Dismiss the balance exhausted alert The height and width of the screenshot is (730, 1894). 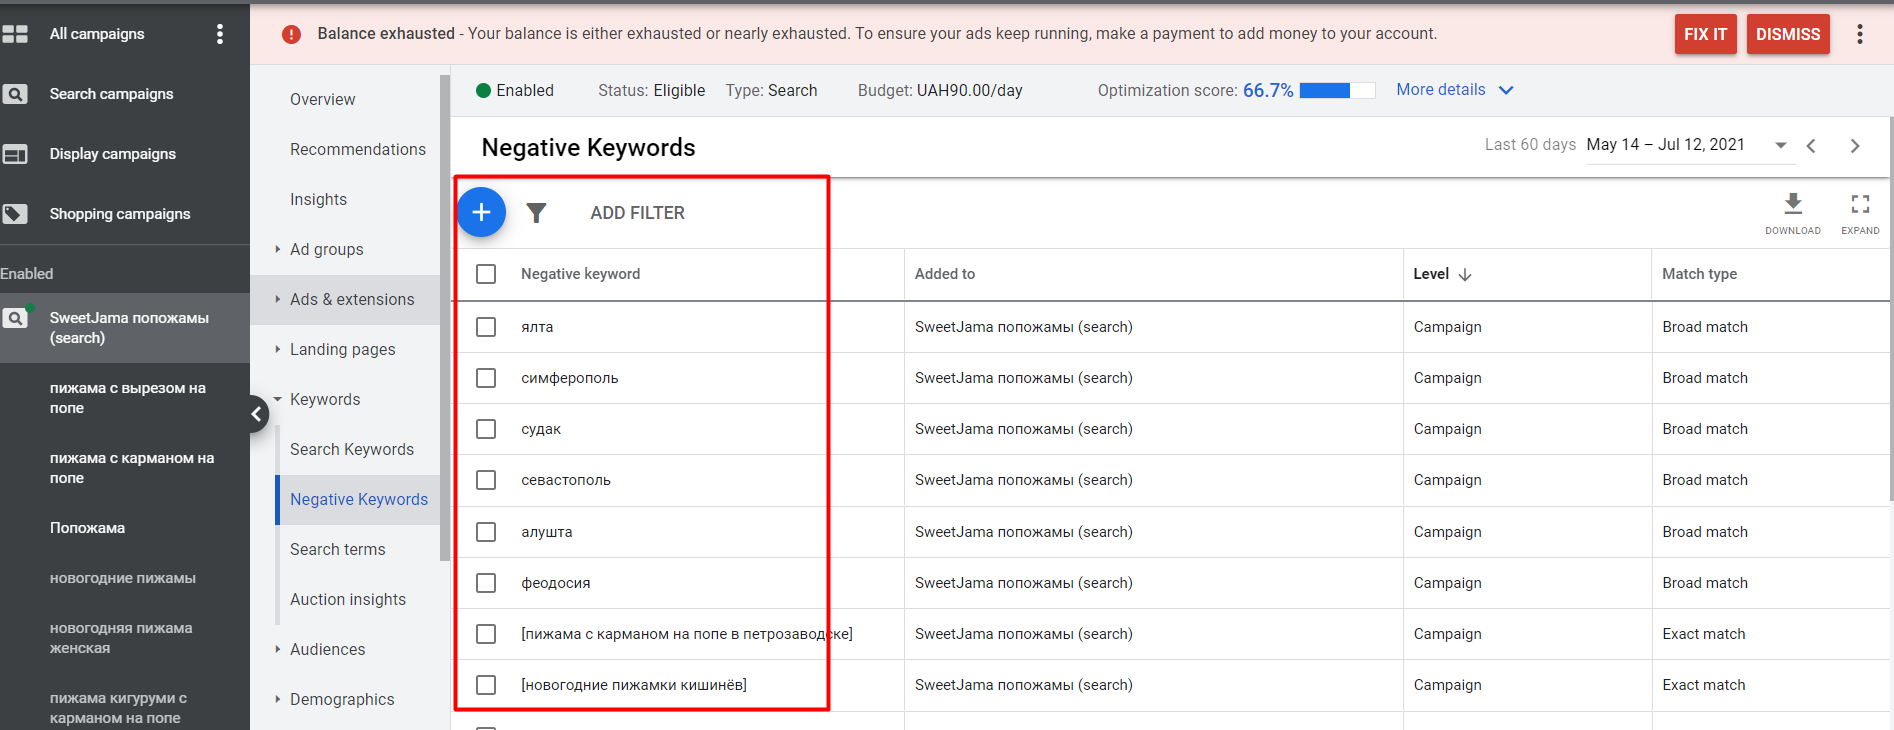[1787, 34]
